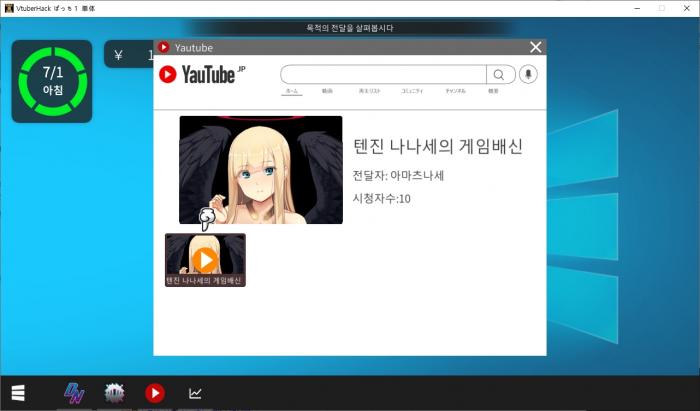This screenshot has height=411, width=700.
Task: Open the large featured stream thumbnail
Action: pos(260,169)
